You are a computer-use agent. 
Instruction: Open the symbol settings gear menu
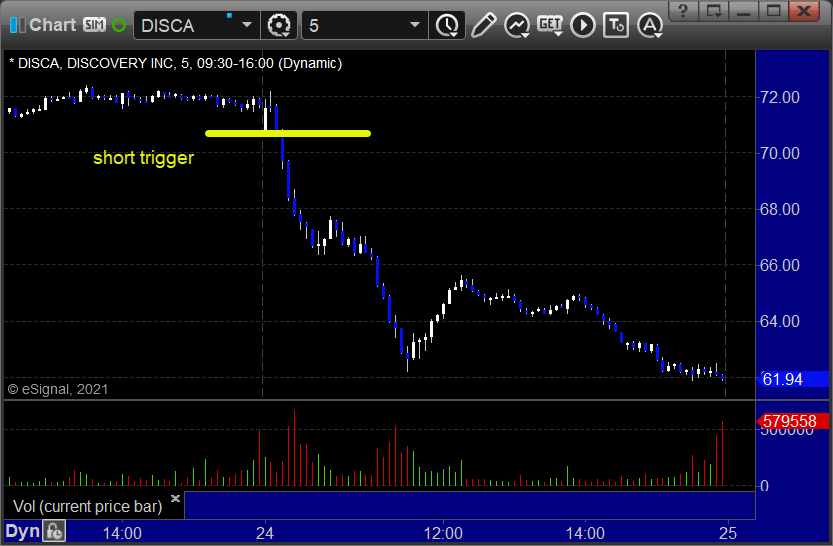pyautogui.click(x=279, y=25)
